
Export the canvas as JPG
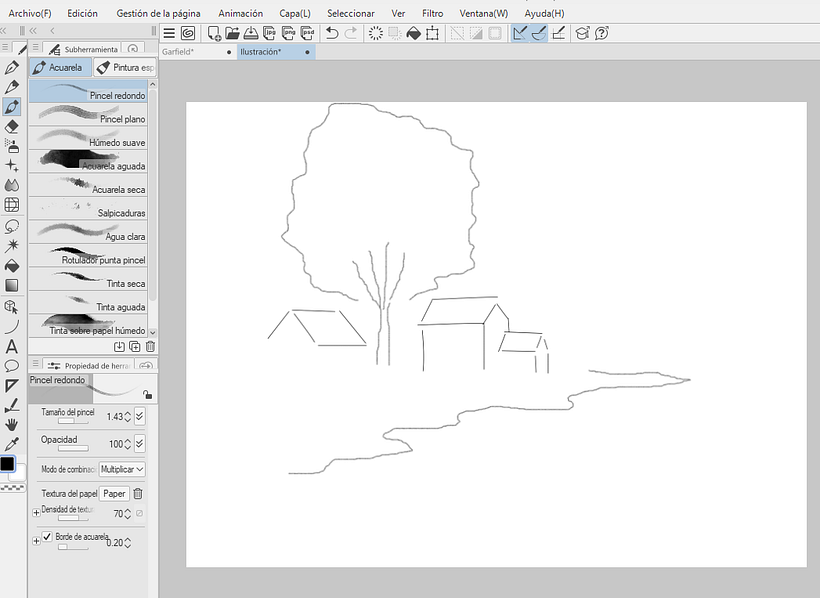click(x=270, y=33)
